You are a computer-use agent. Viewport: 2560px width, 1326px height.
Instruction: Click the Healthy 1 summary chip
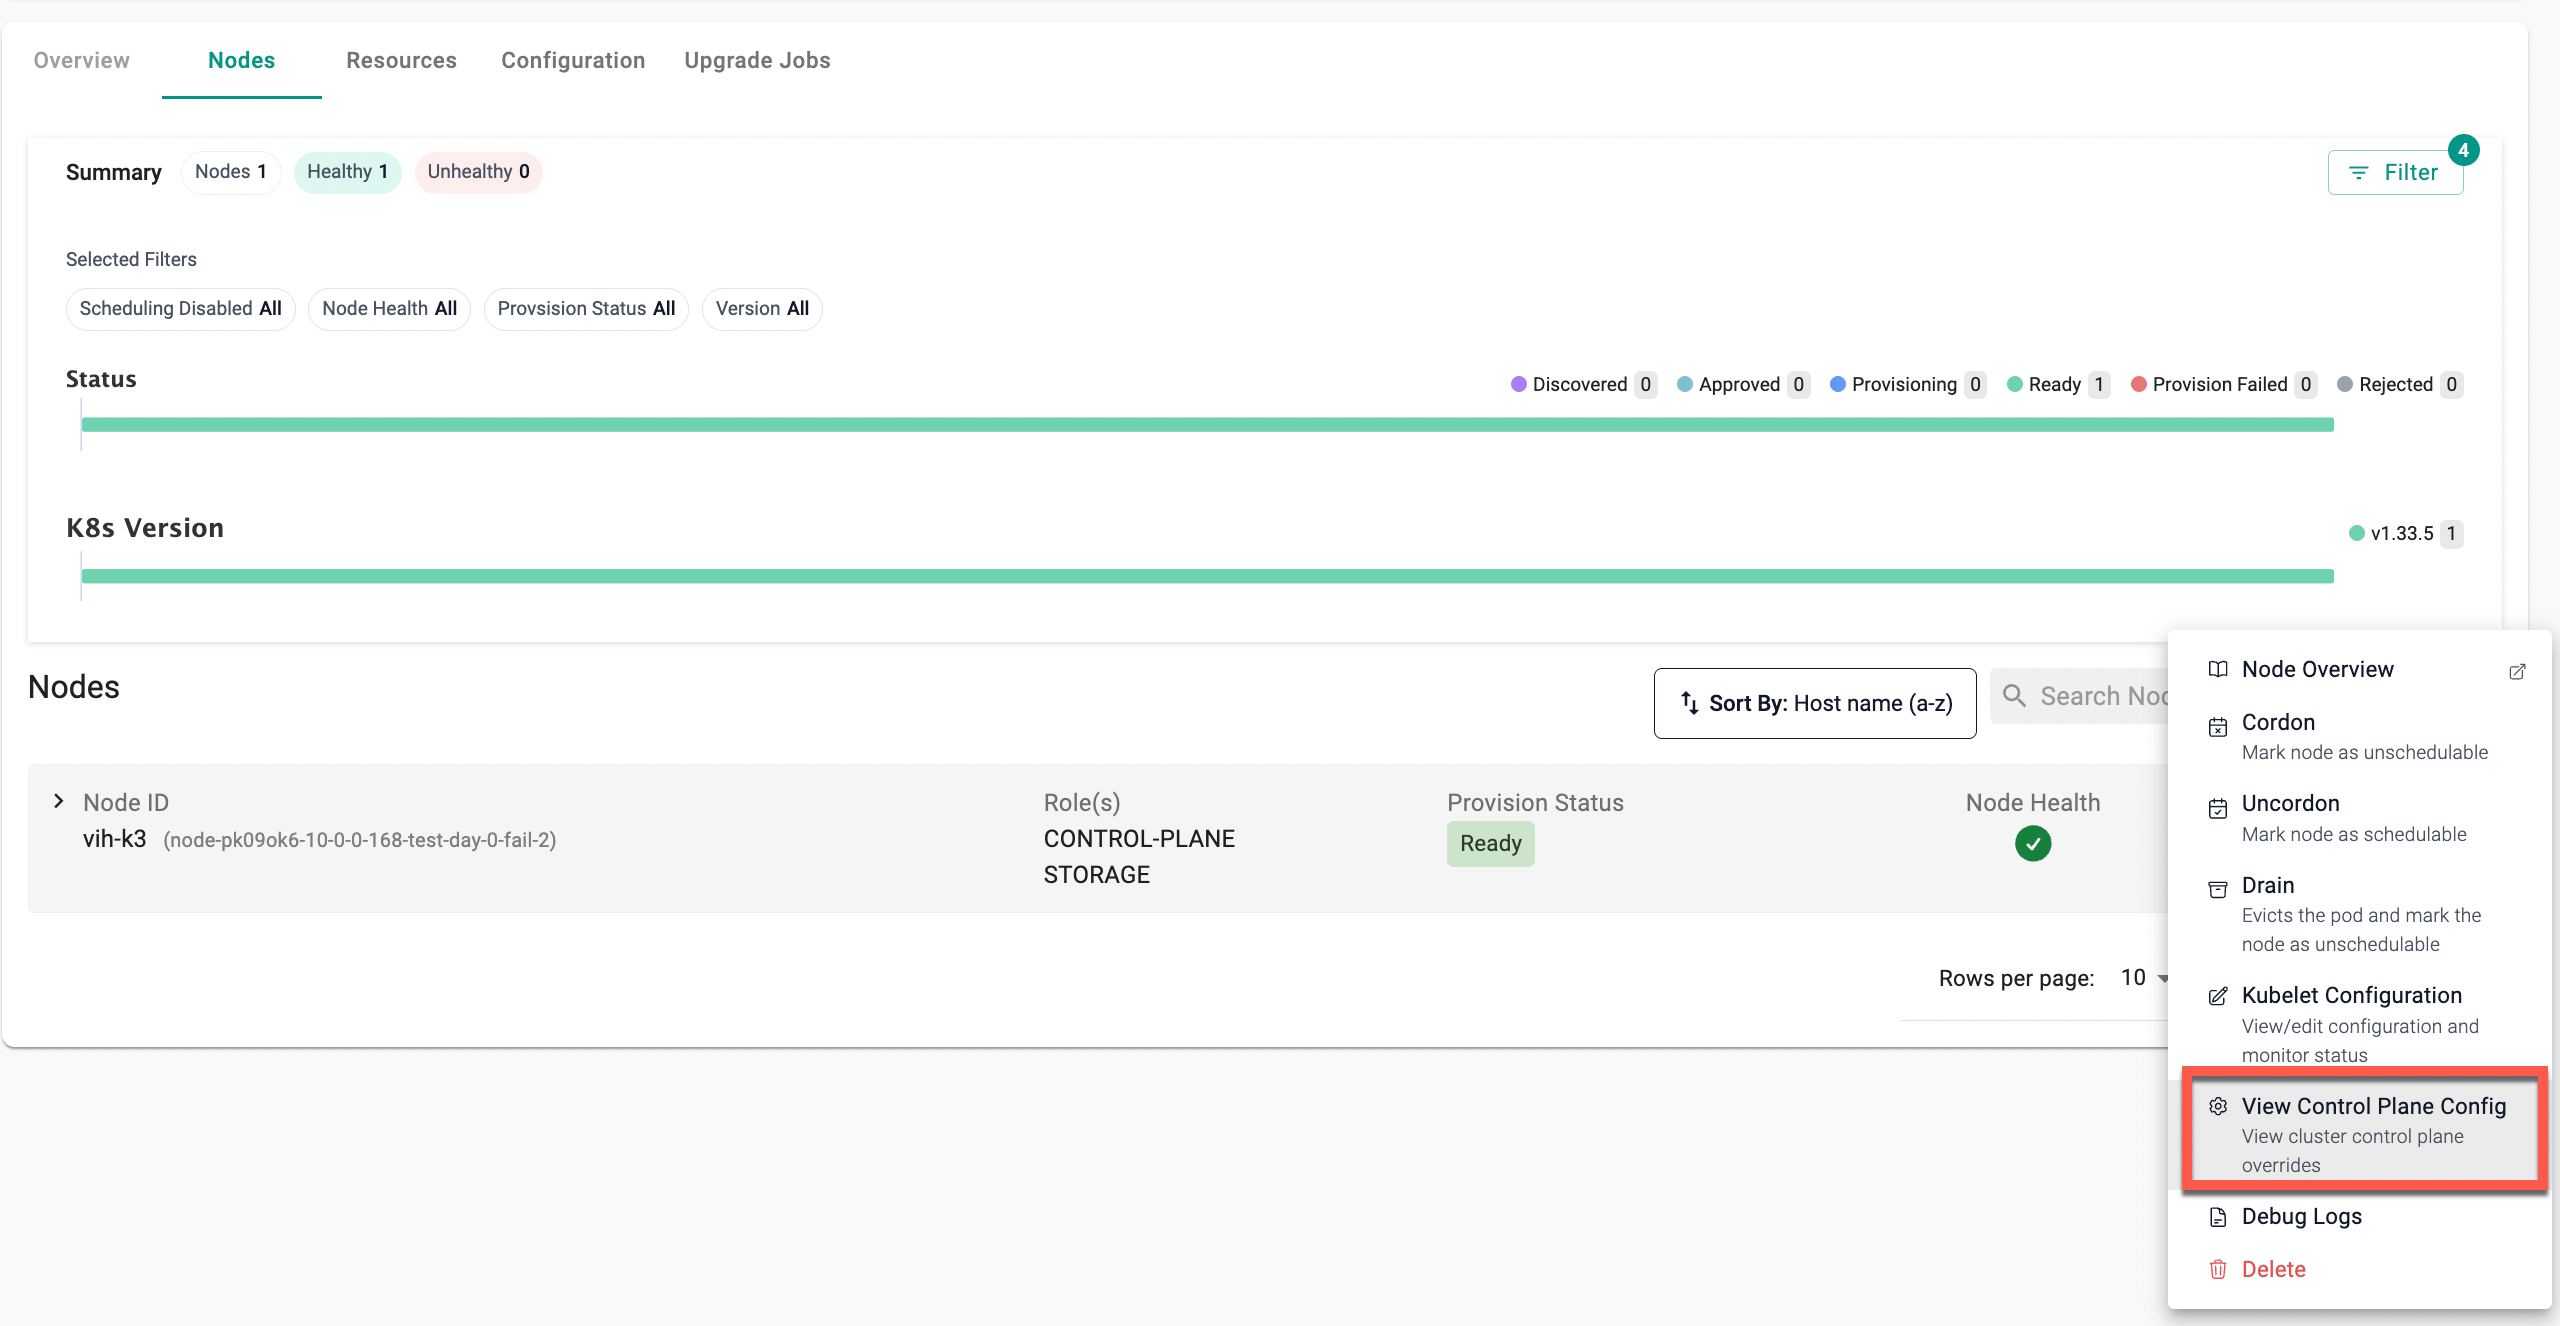[347, 172]
